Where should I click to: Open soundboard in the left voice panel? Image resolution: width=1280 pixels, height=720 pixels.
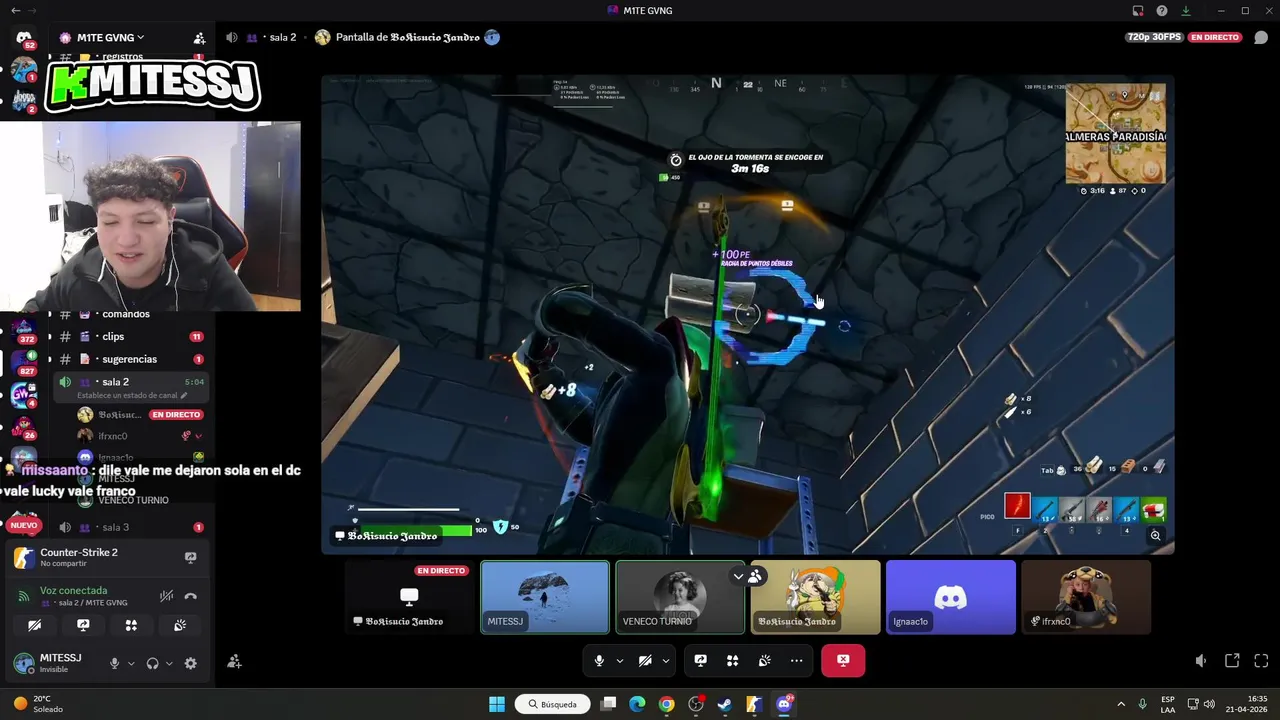[180, 625]
